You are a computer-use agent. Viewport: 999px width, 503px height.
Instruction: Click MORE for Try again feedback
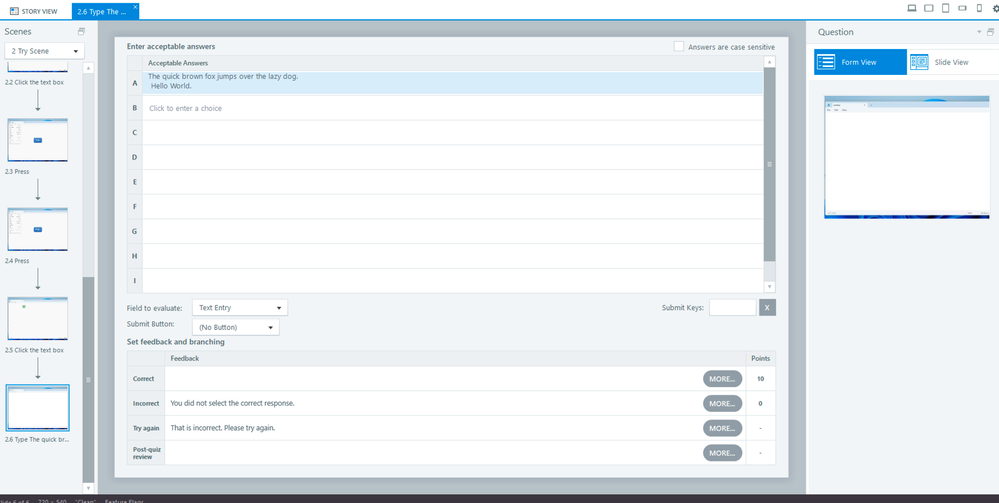coord(722,428)
